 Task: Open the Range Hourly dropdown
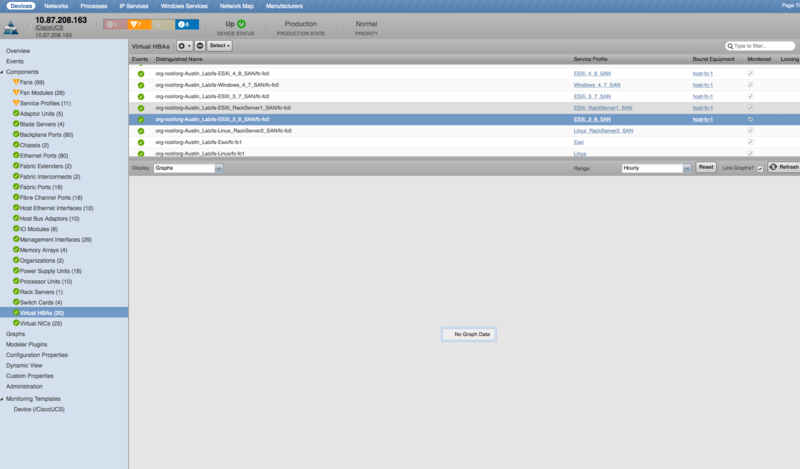pos(656,168)
